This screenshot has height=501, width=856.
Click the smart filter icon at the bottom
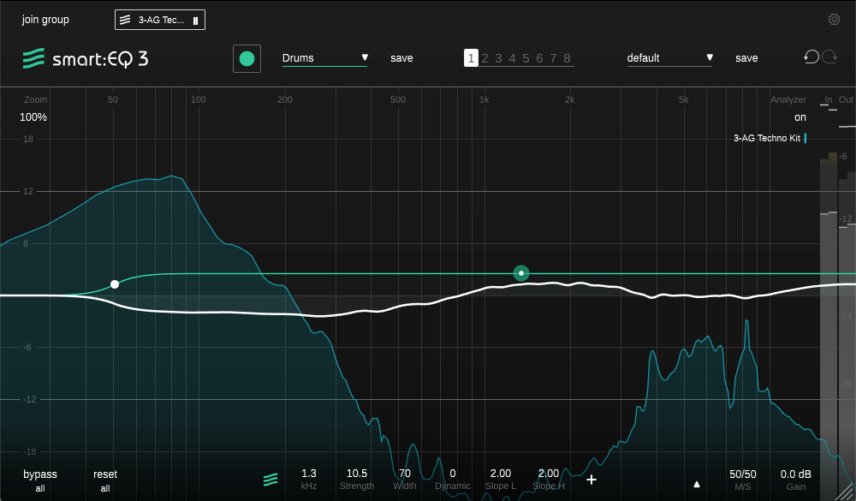tap(270, 479)
